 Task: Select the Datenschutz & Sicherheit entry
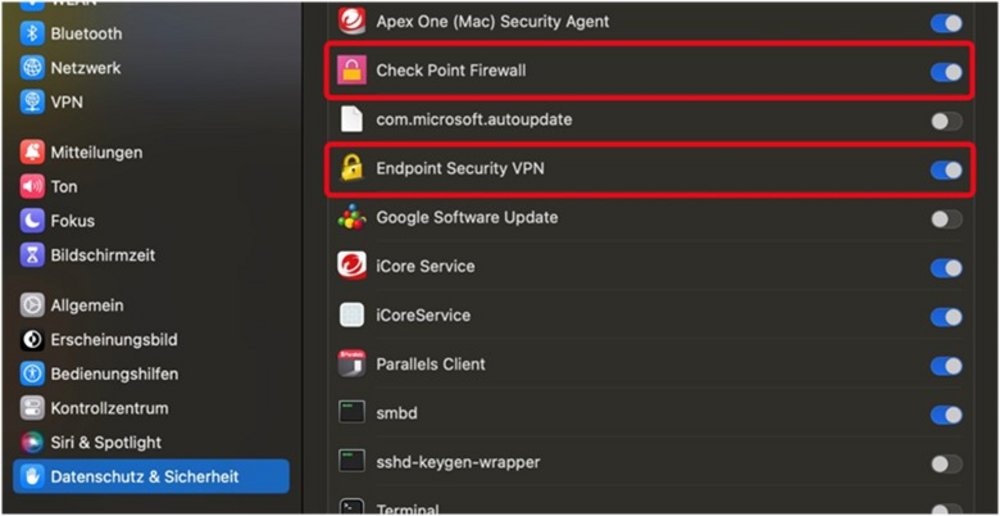(144, 477)
